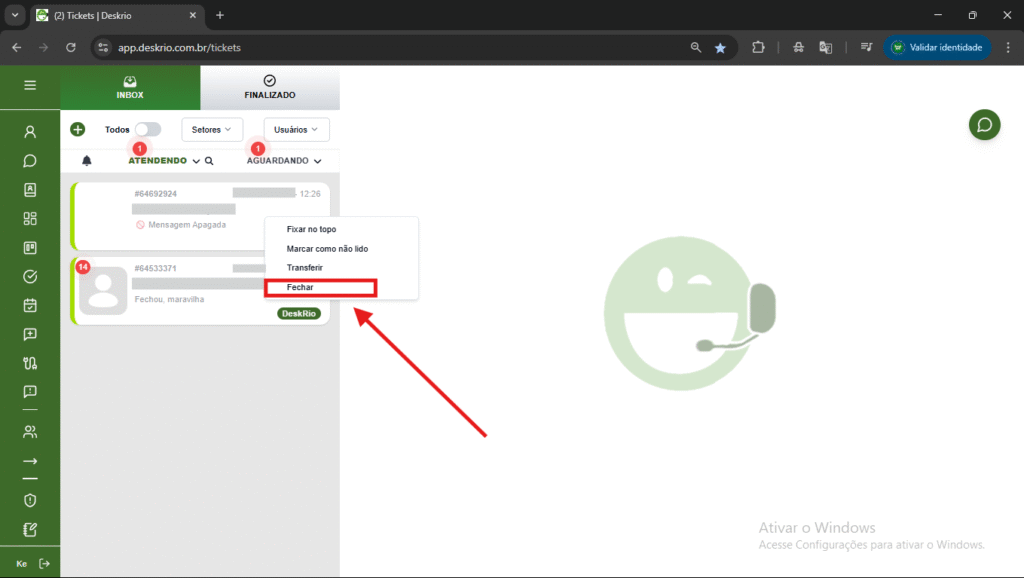Viewport: 1024px width, 578px height.
Task: Click the browser zoom magnifier icon
Action: [x=696, y=48]
